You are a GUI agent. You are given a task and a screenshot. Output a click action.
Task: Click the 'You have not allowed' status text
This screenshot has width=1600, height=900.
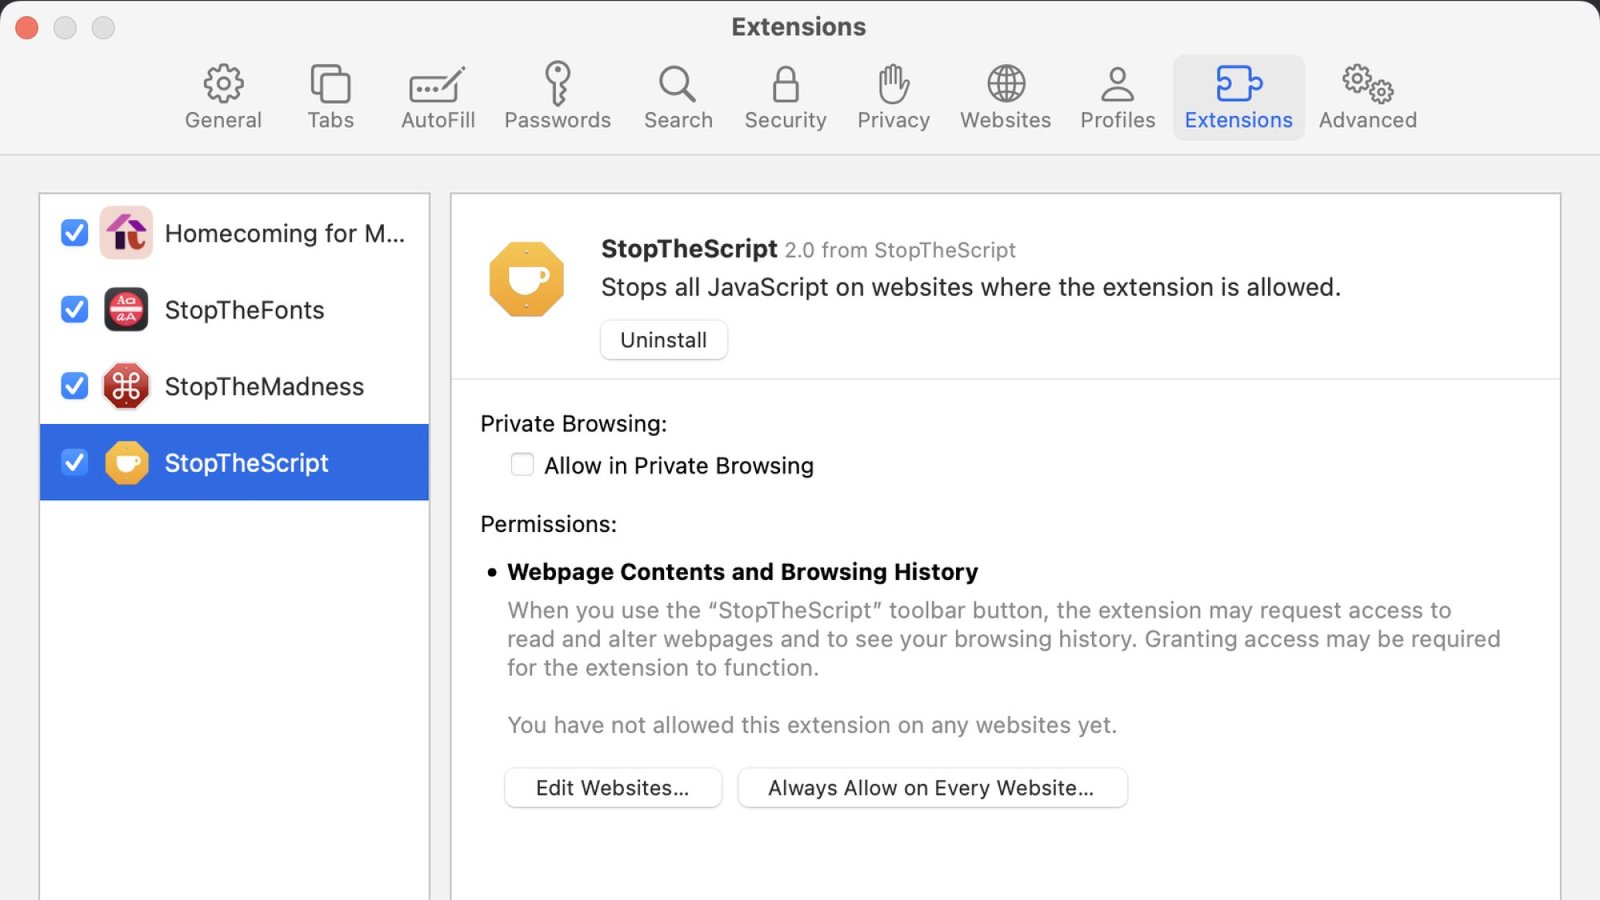click(812, 725)
